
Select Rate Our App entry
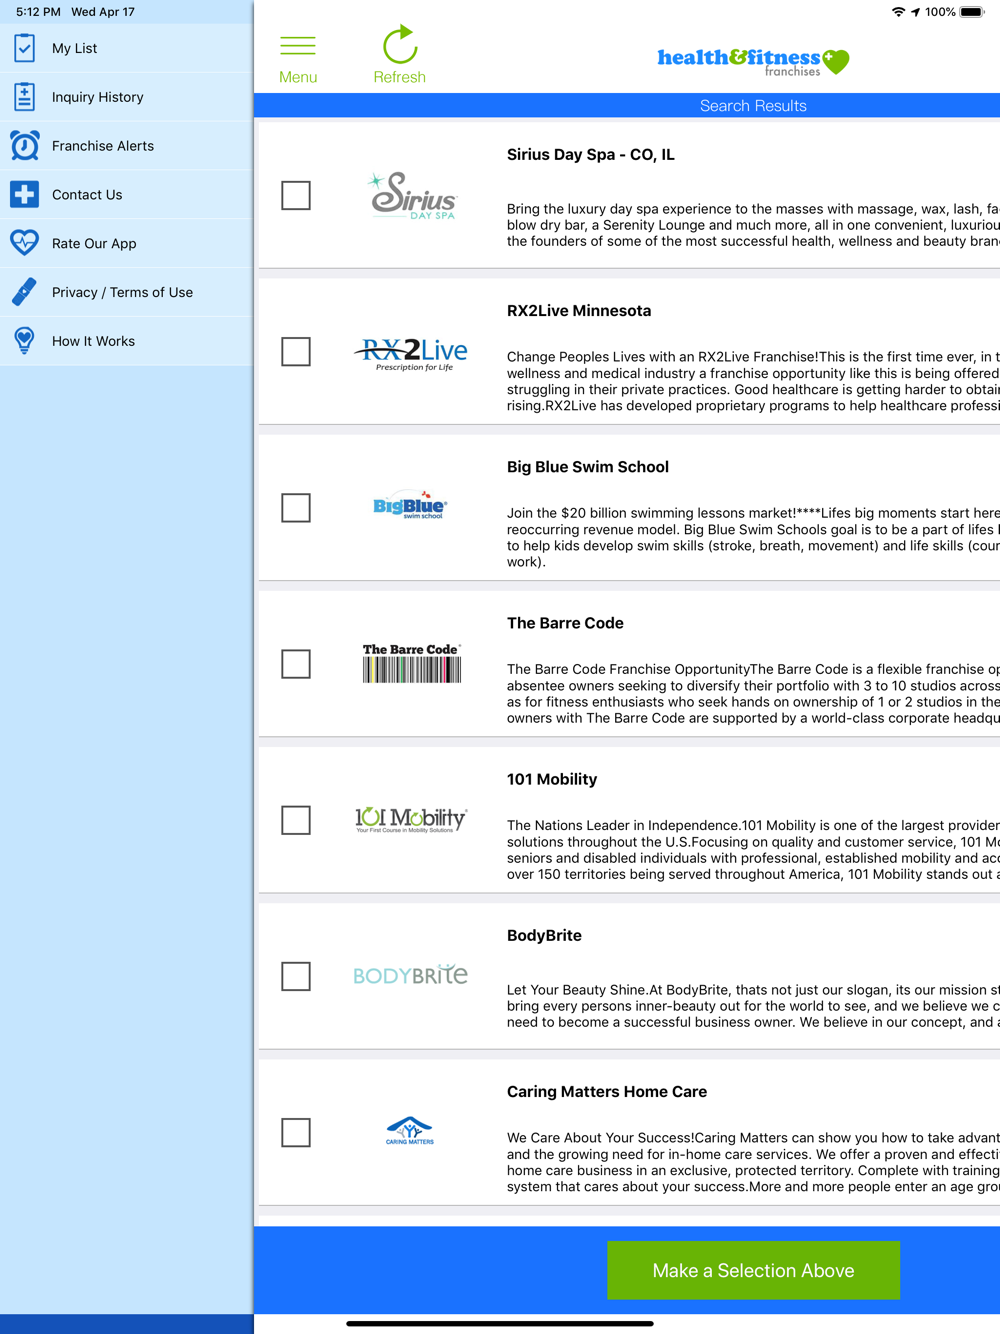coord(126,243)
